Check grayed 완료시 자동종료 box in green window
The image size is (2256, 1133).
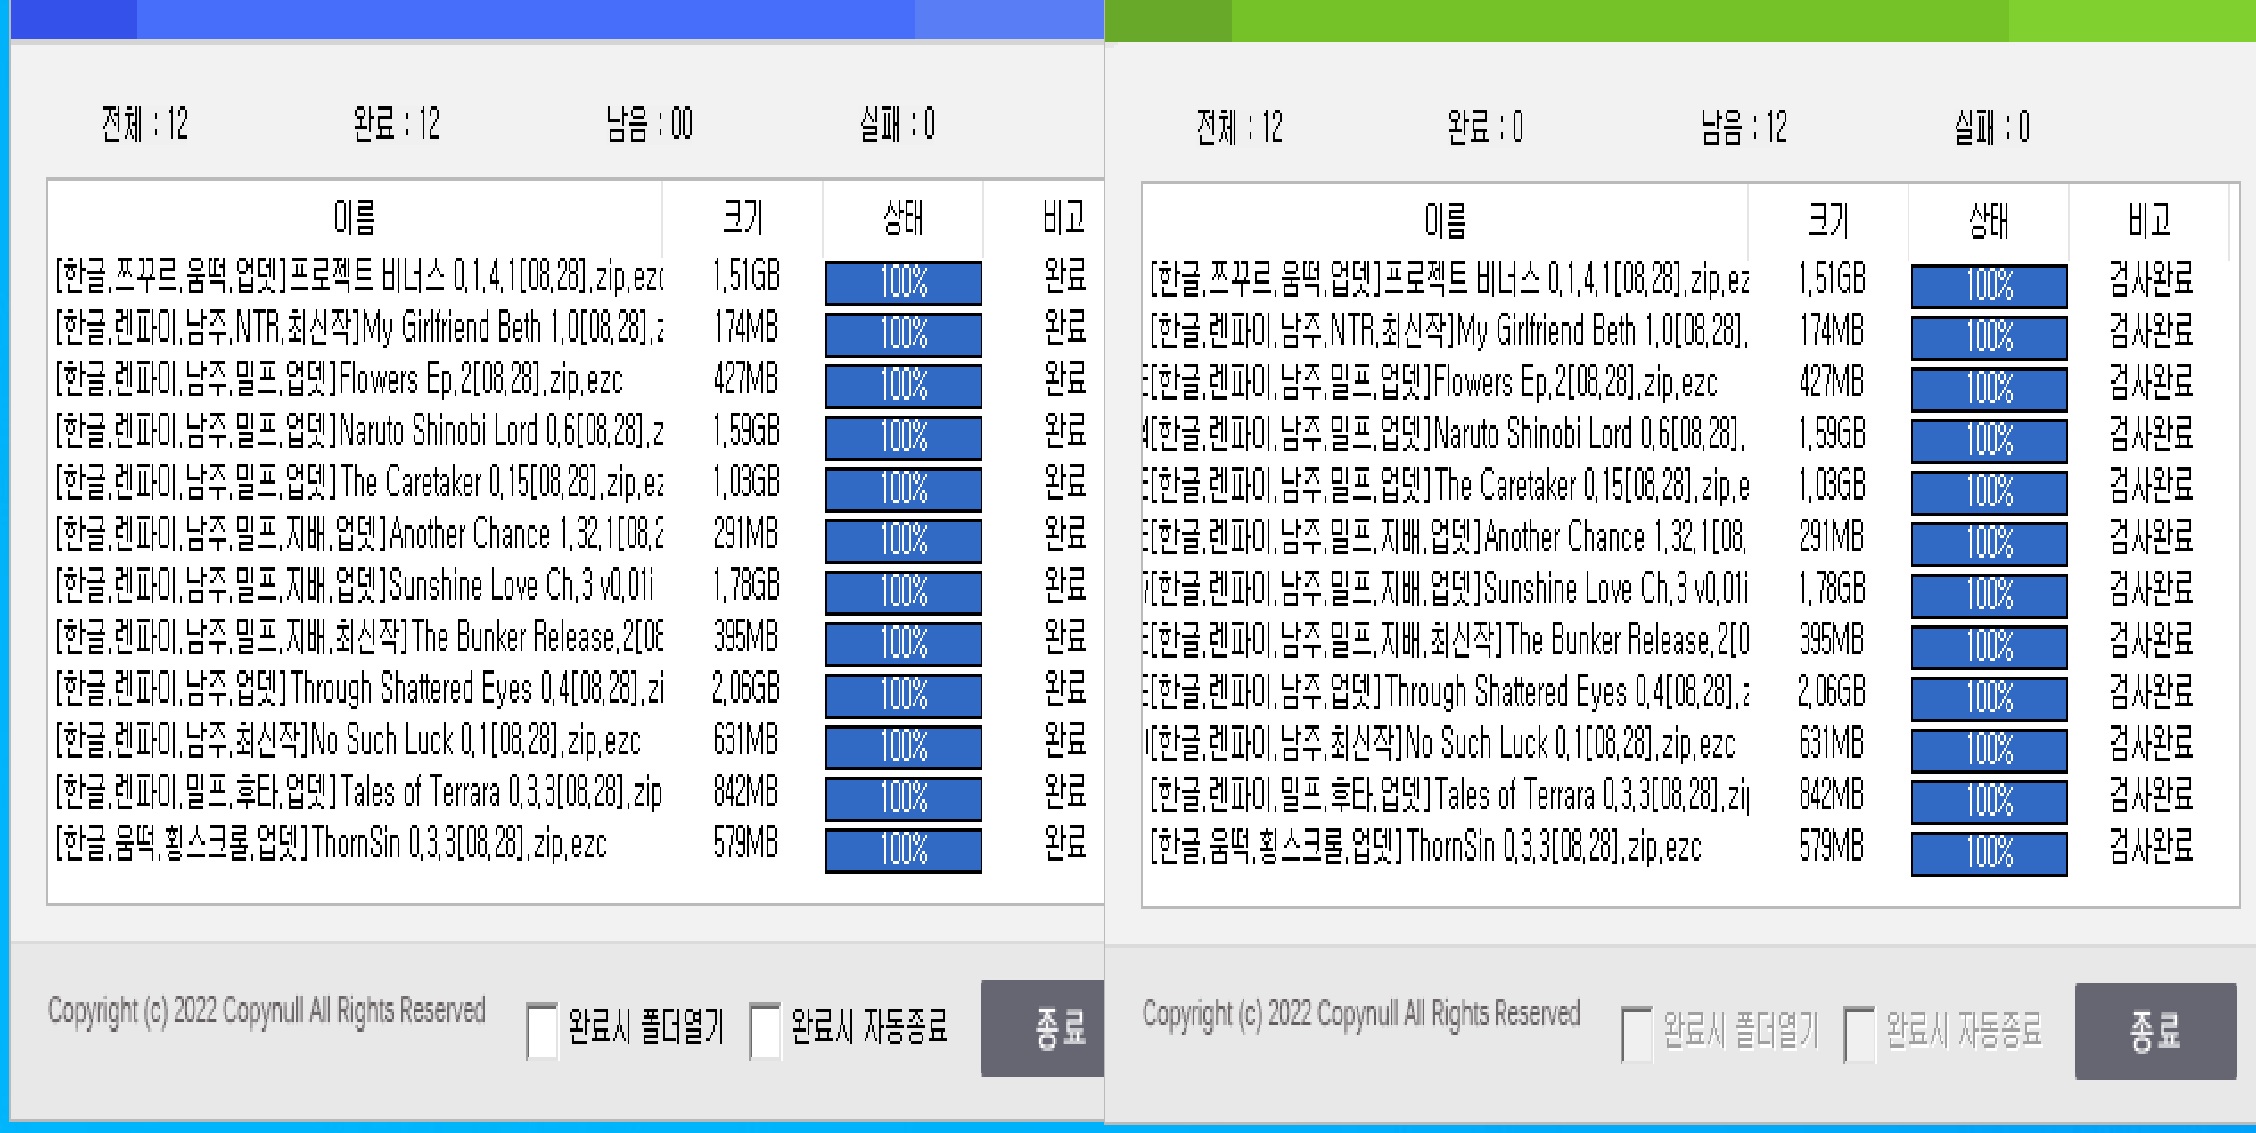tap(1859, 1034)
